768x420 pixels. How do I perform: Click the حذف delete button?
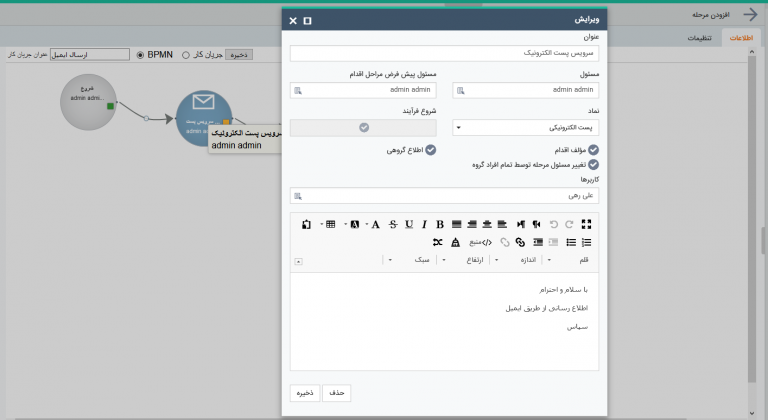(x=336, y=393)
